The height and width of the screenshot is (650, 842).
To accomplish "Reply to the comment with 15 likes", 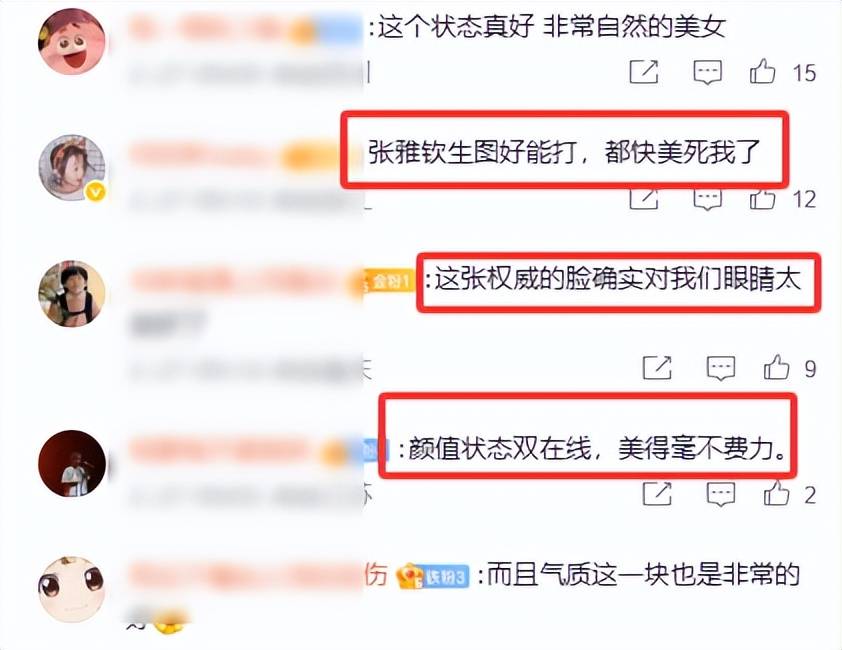I will (707, 72).
